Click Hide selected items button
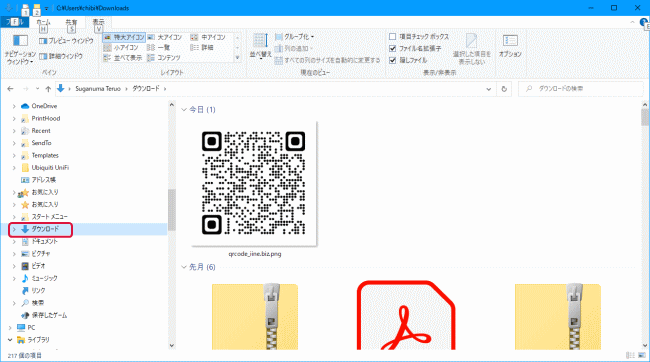This screenshot has width=650, height=362. tap(472, 49)
